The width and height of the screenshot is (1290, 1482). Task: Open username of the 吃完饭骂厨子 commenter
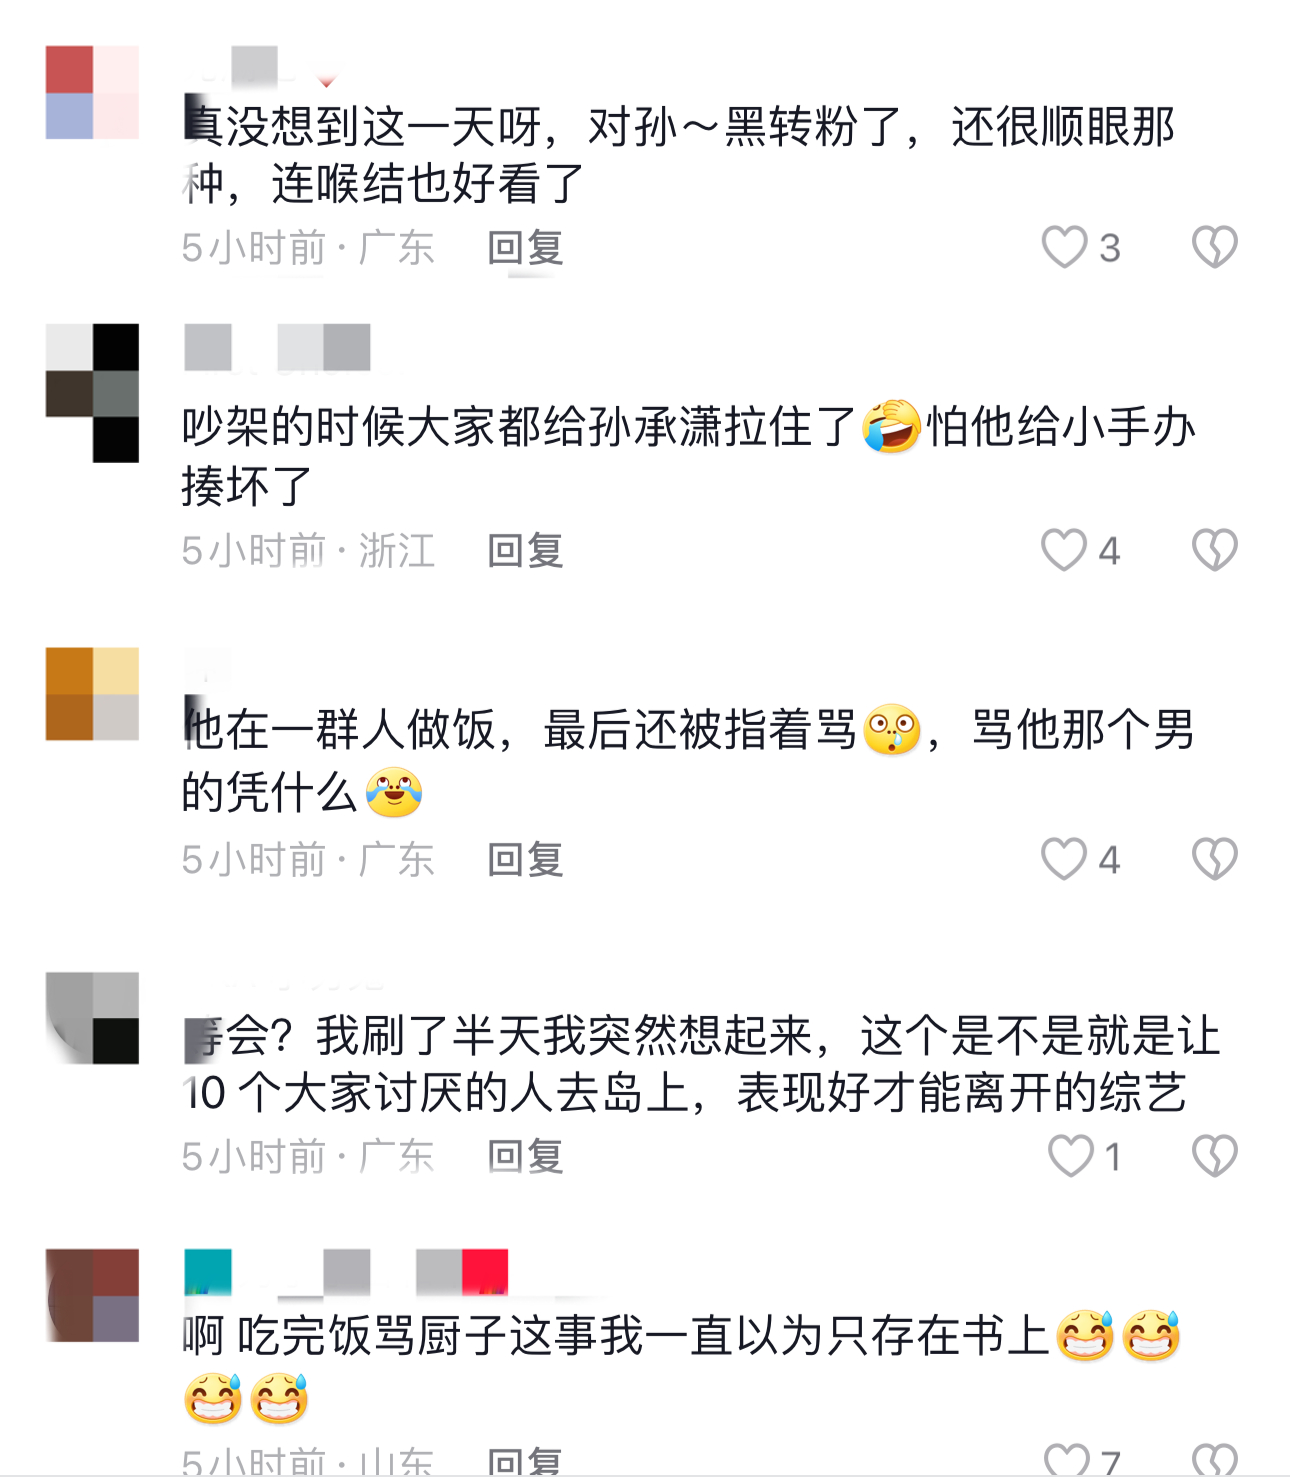click(346, 1272)
